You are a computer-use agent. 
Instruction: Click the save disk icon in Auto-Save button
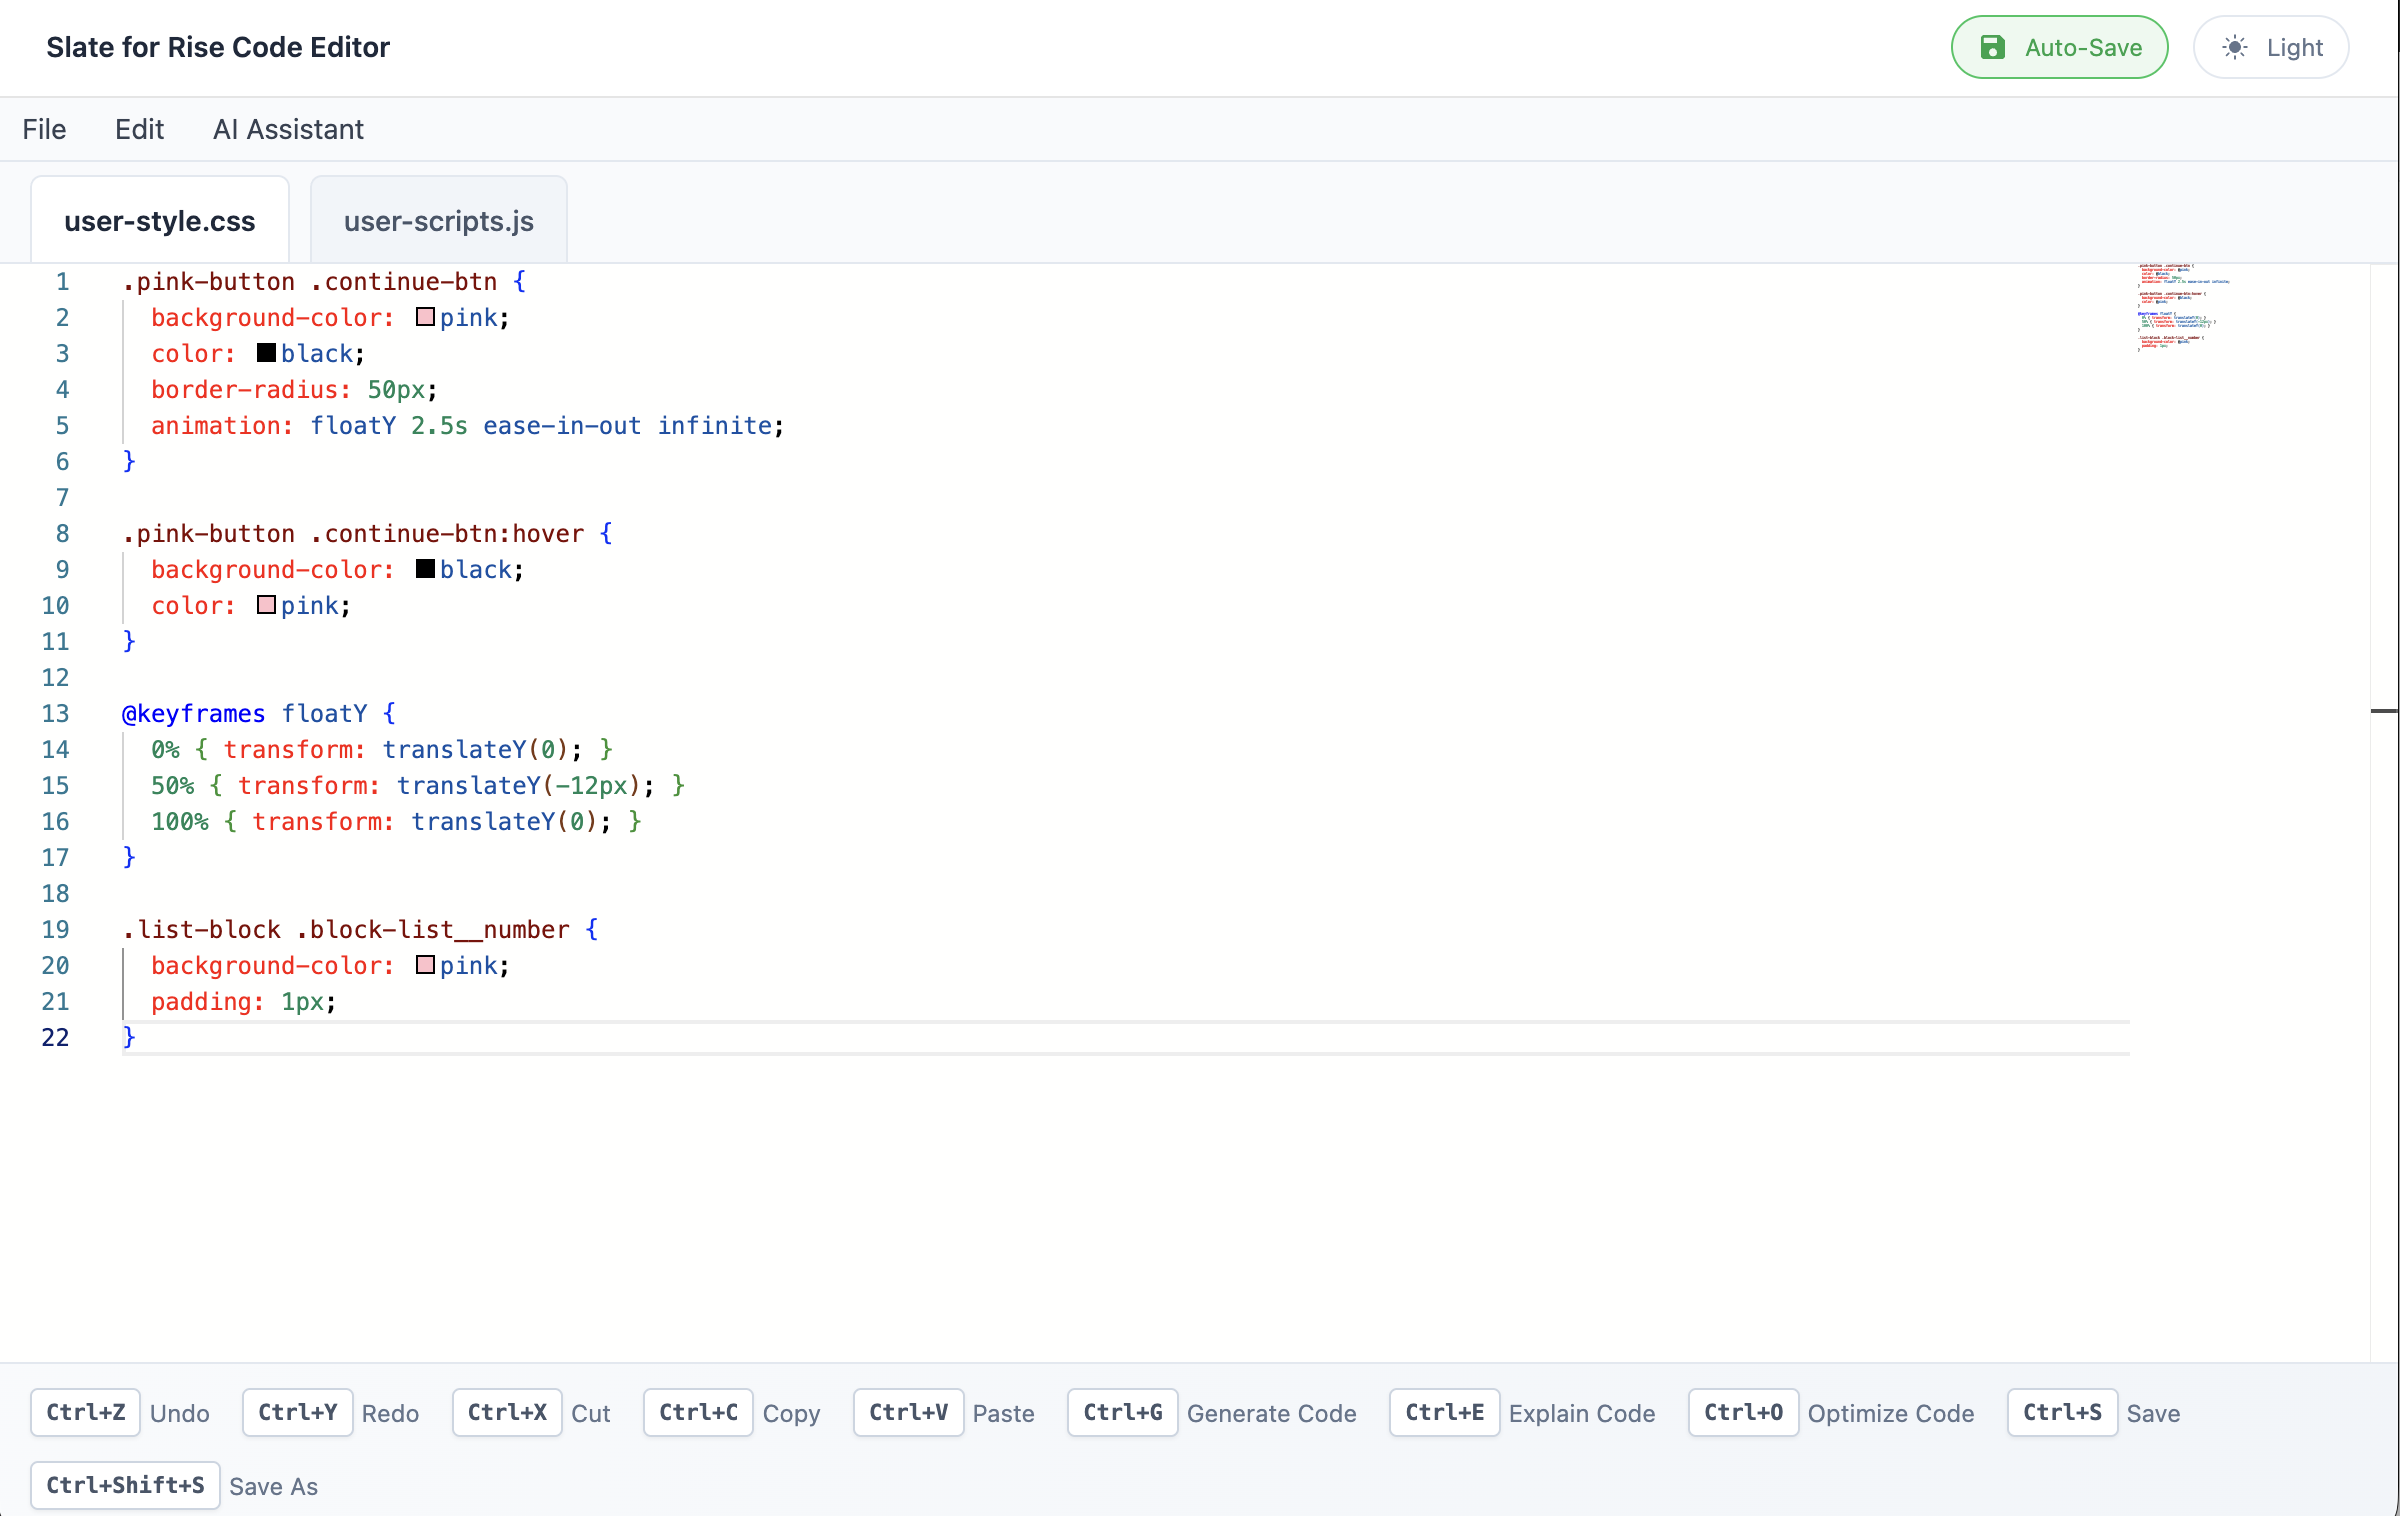point(1994,46)
